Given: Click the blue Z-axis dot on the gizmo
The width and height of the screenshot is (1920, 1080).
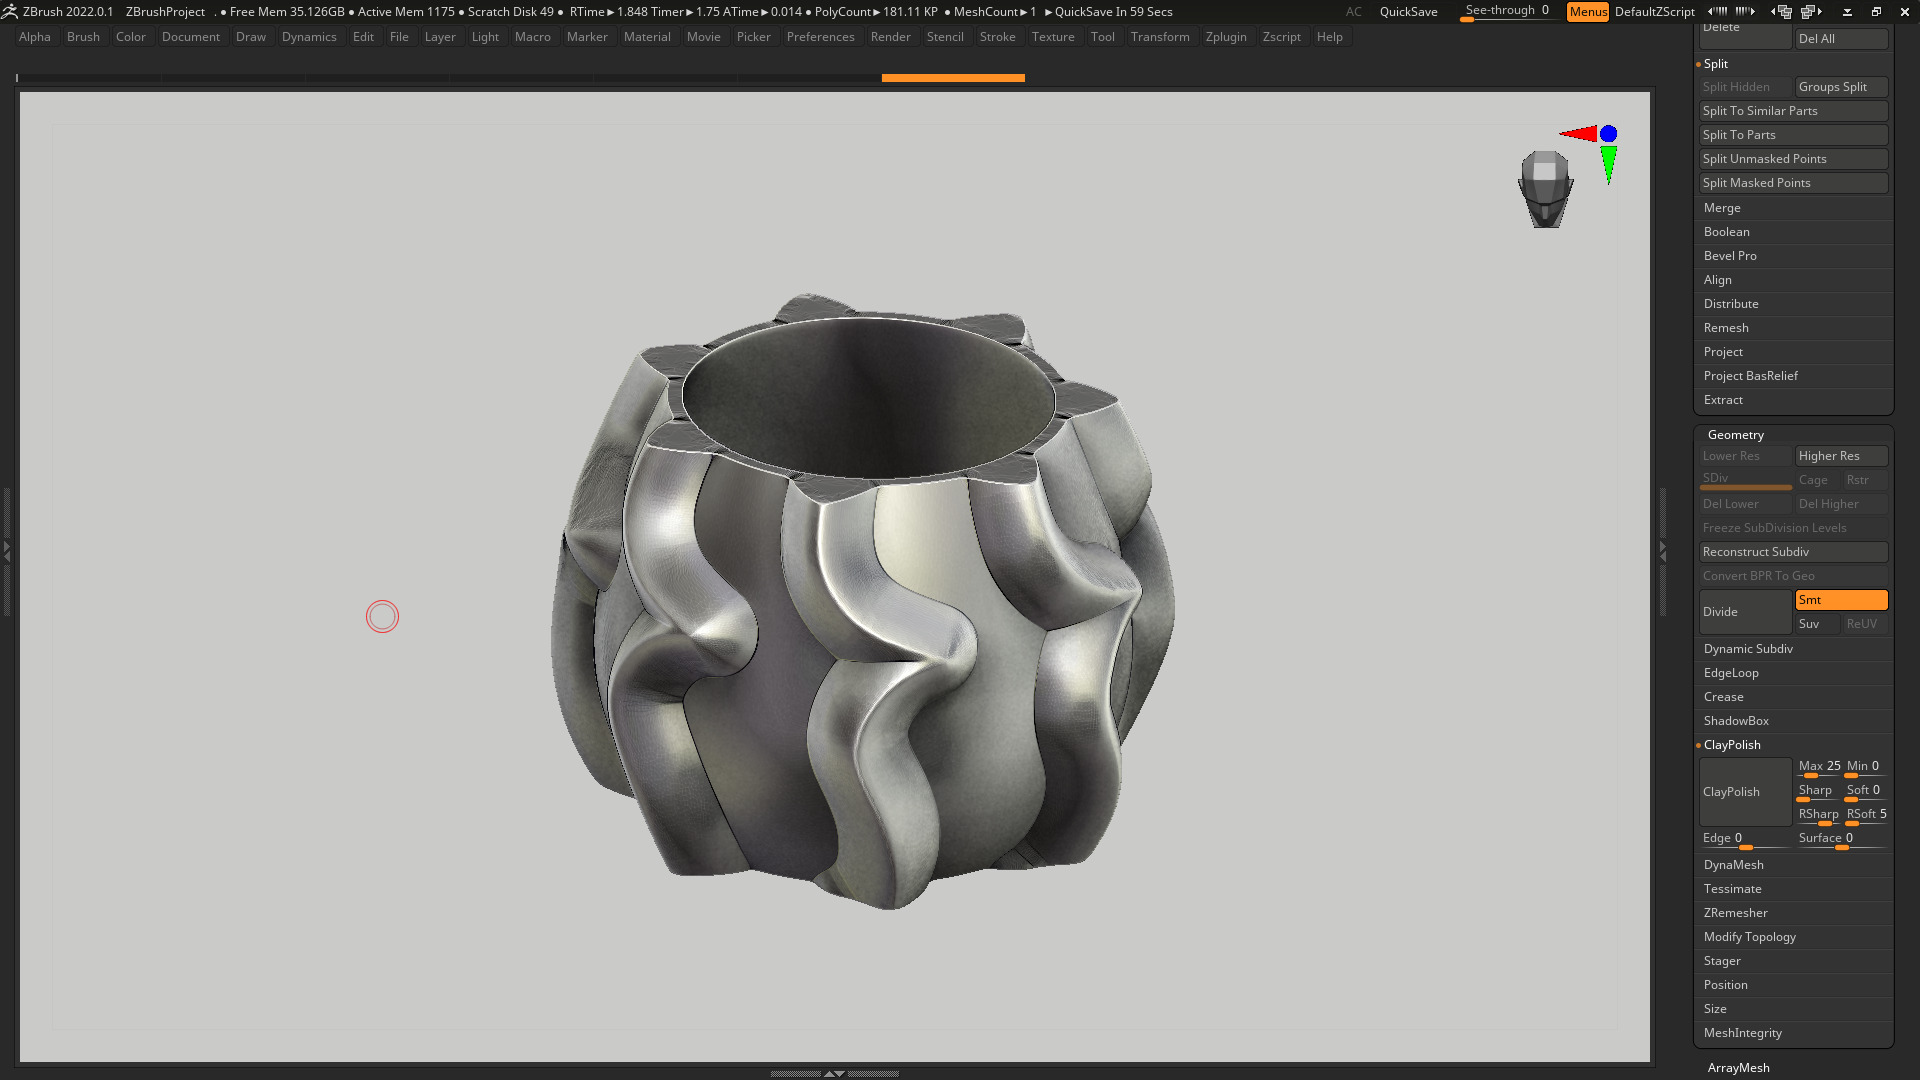Looking at the screenshot, I should [x=1608, y=134].
